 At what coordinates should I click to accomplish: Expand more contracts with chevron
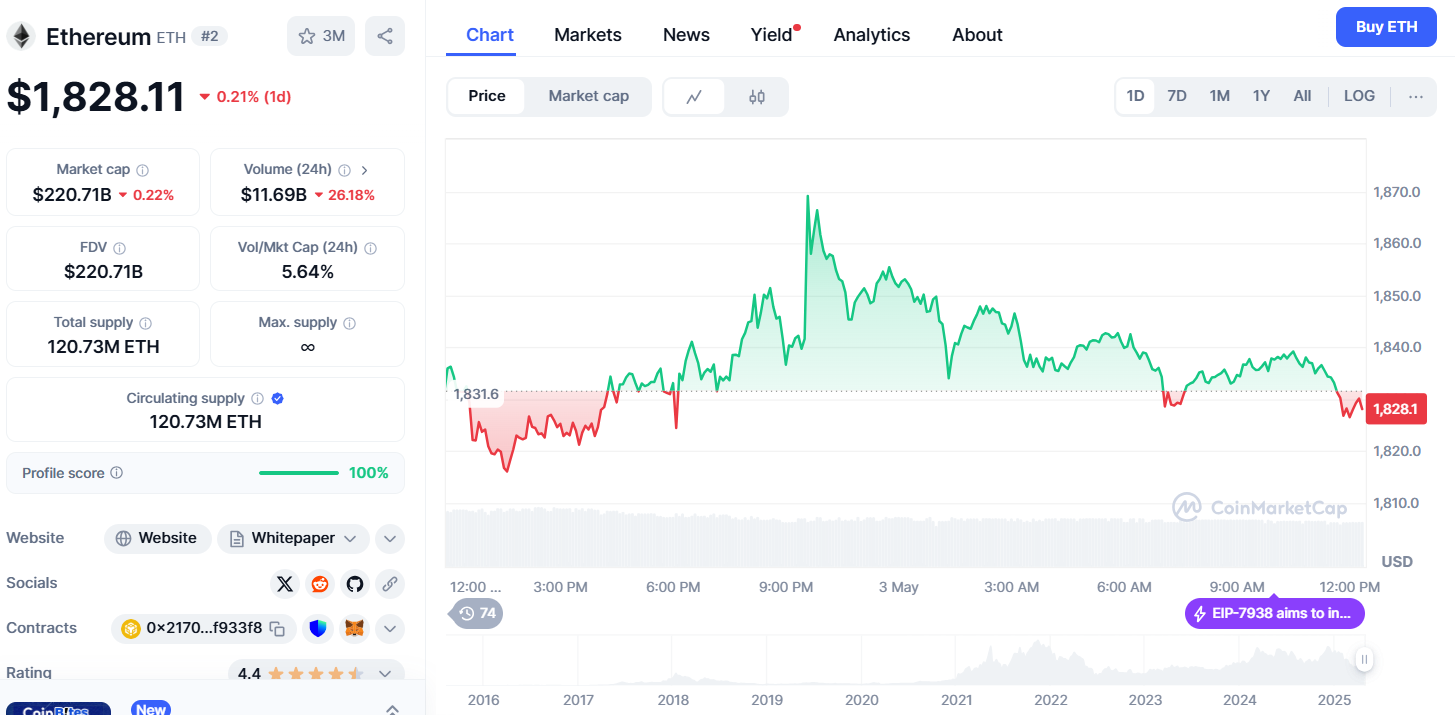click(x=390, y=629)
